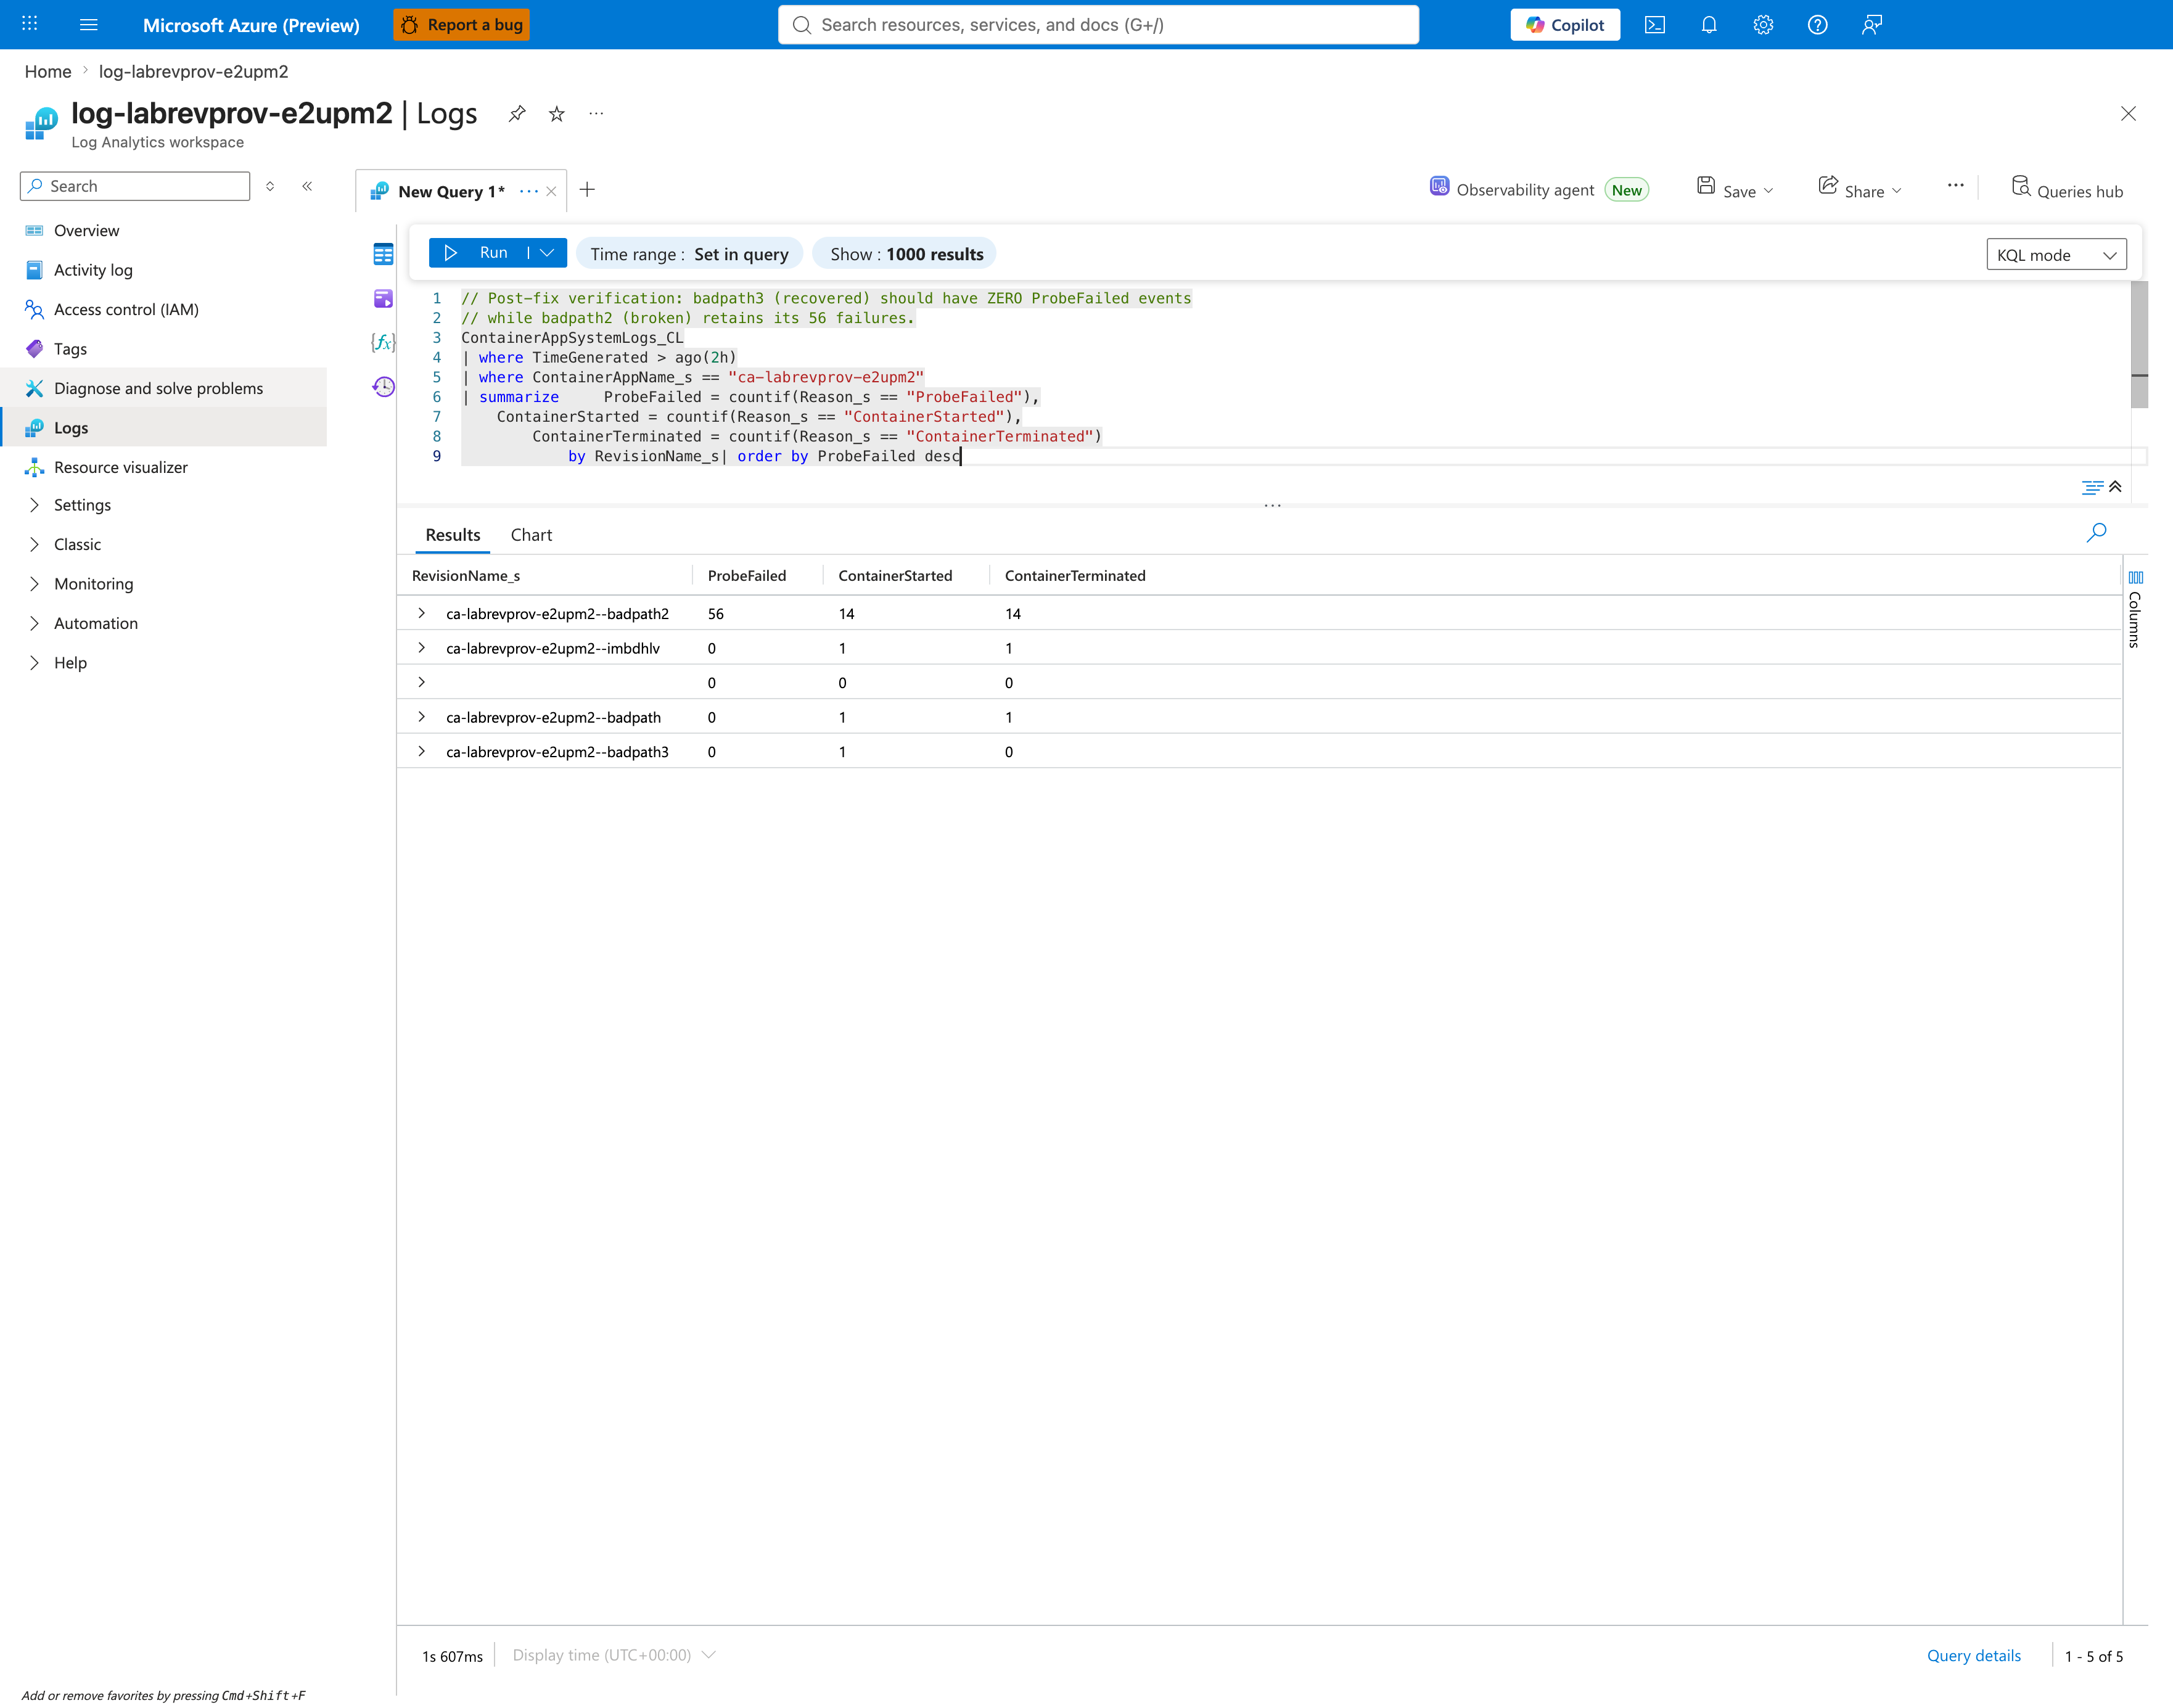Open the feedback icon in top bar
Image resolution: width=2173 pixels, height=1708 pixels.
point(1872,25)
